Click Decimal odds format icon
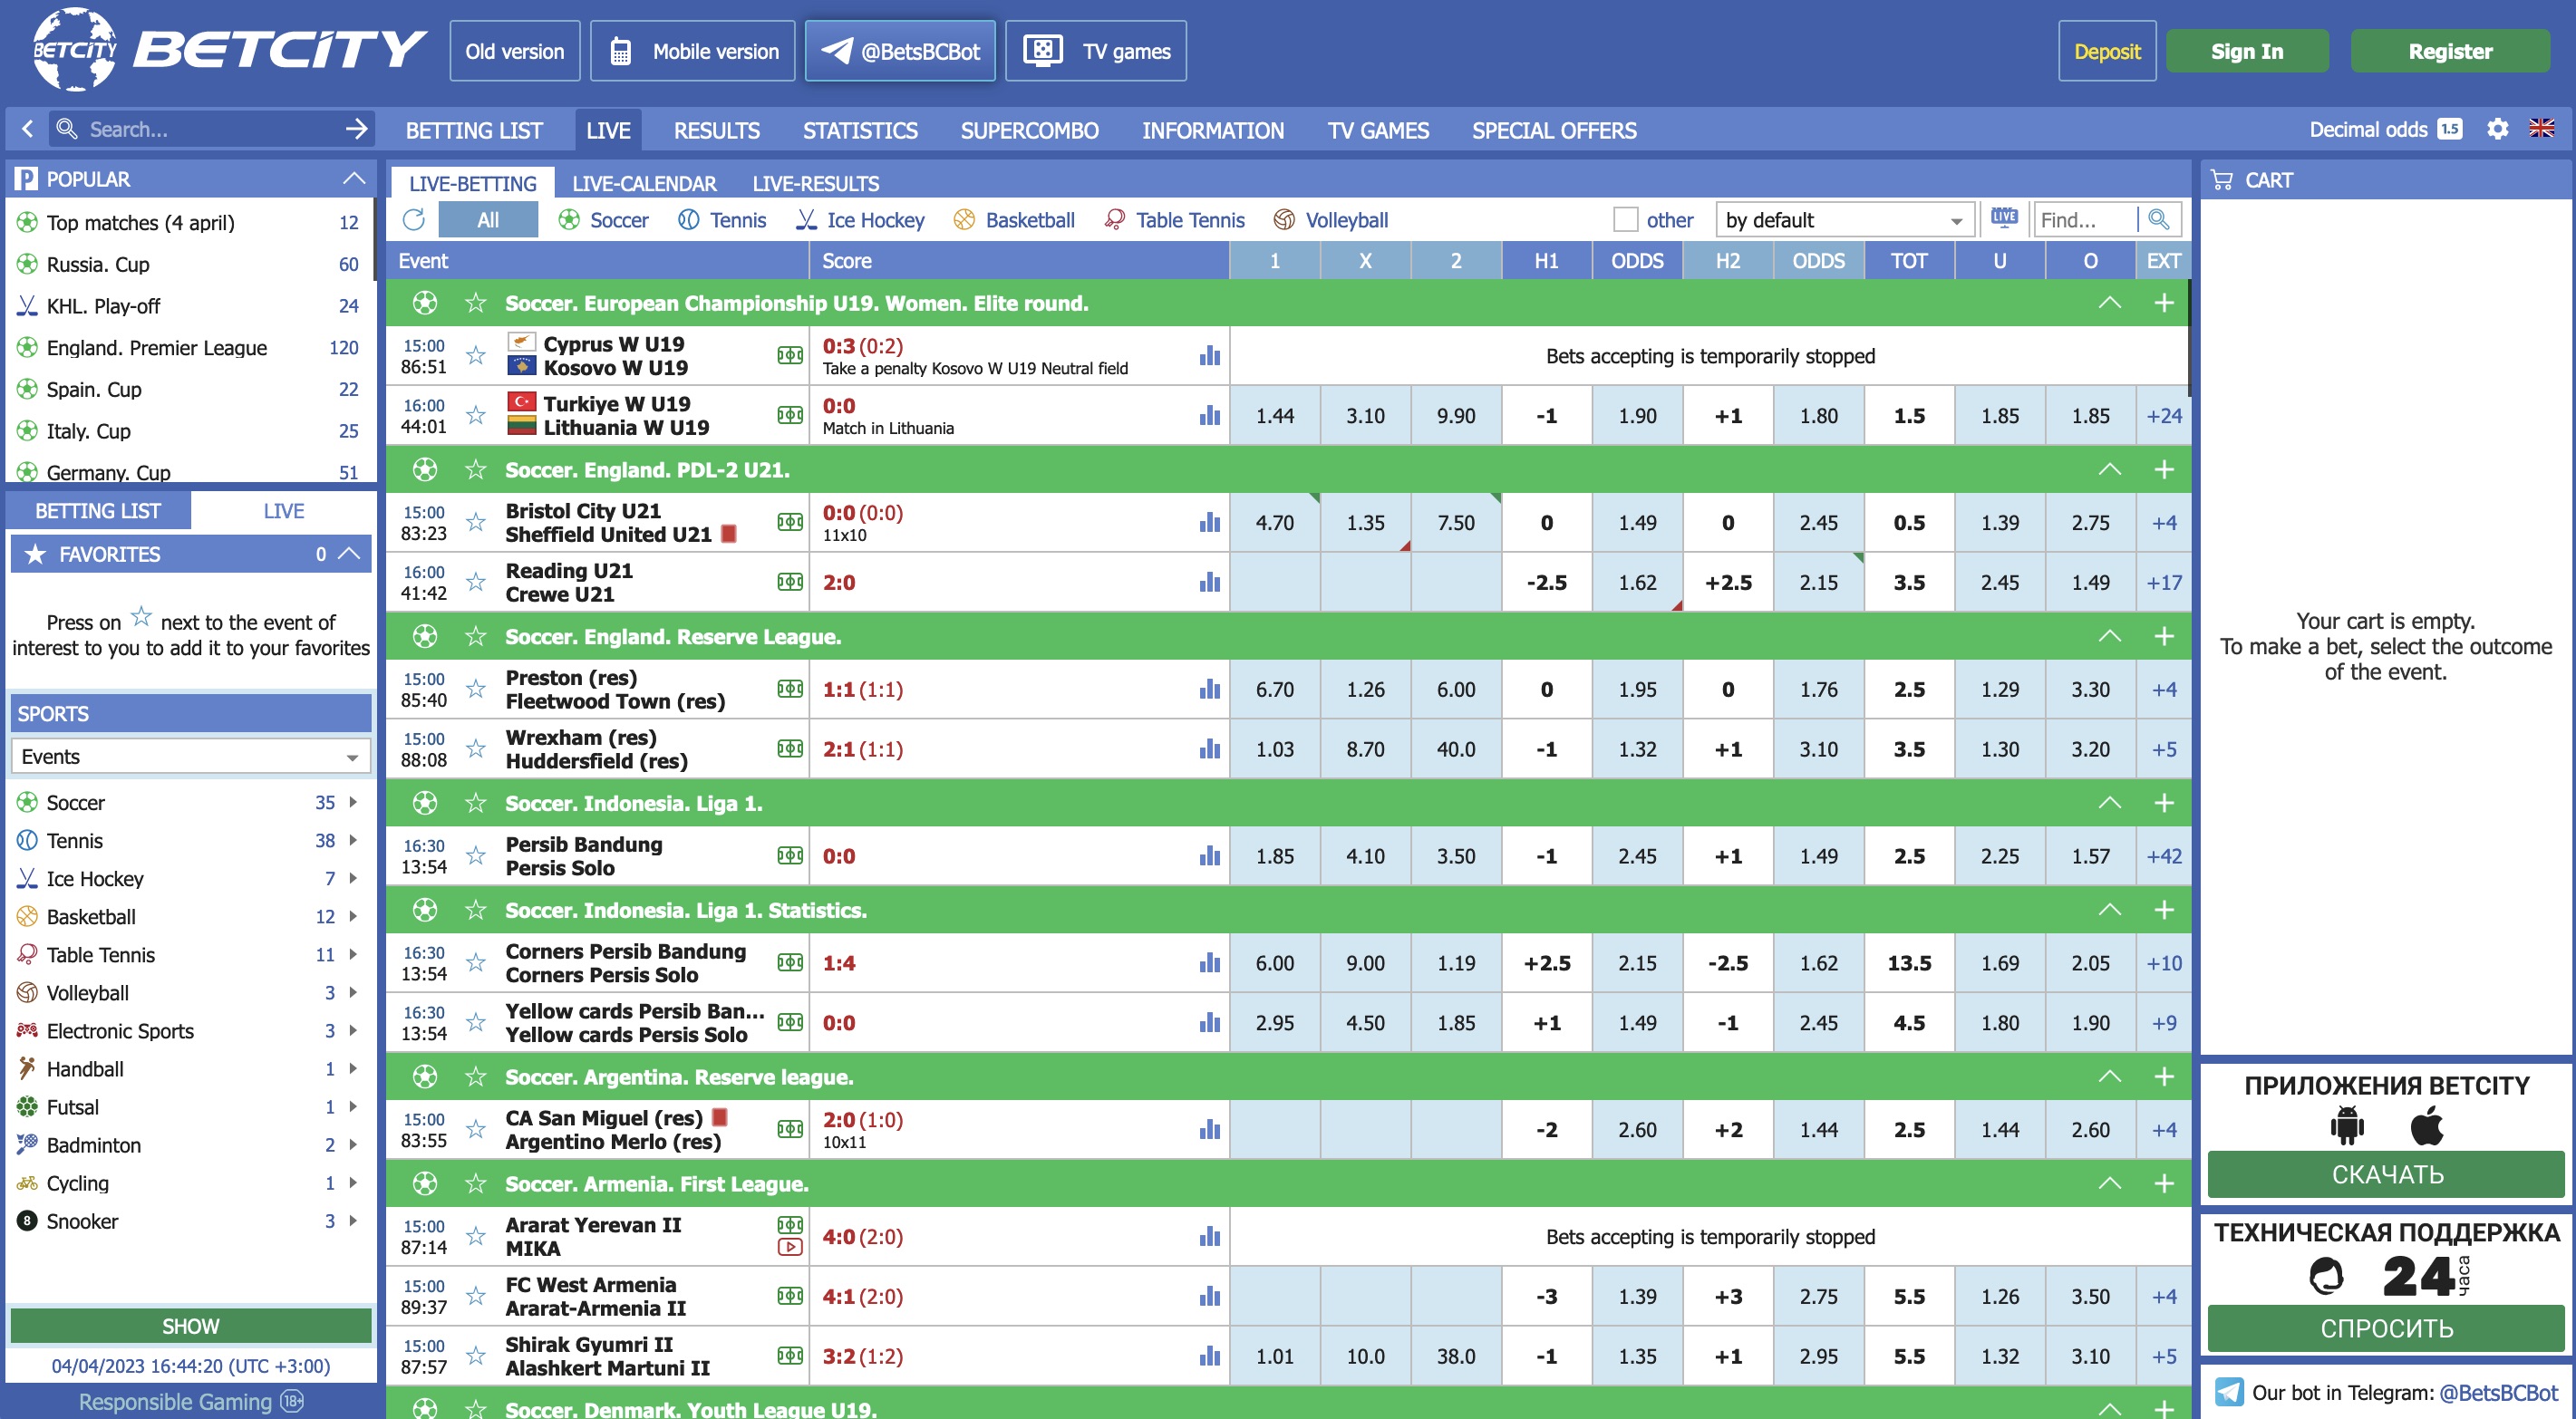 [2449, 129]
